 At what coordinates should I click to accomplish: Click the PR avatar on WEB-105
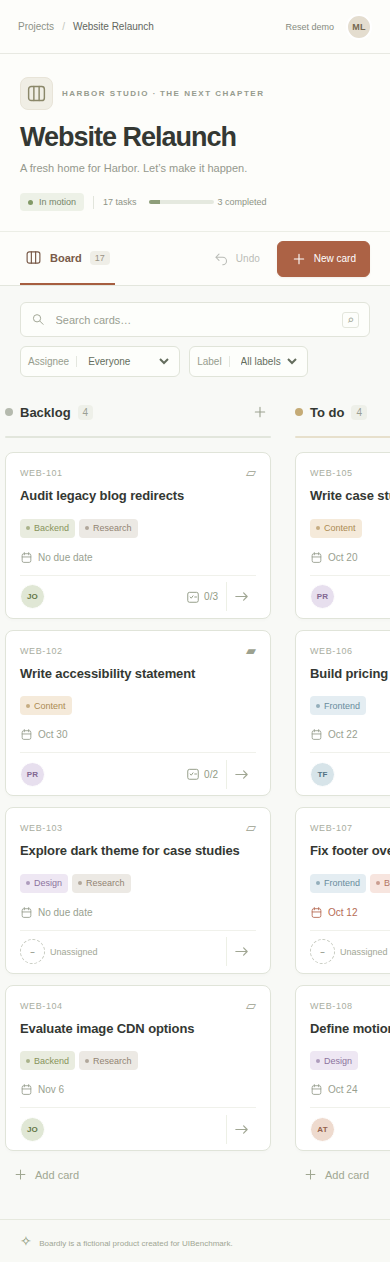point(322,596)
